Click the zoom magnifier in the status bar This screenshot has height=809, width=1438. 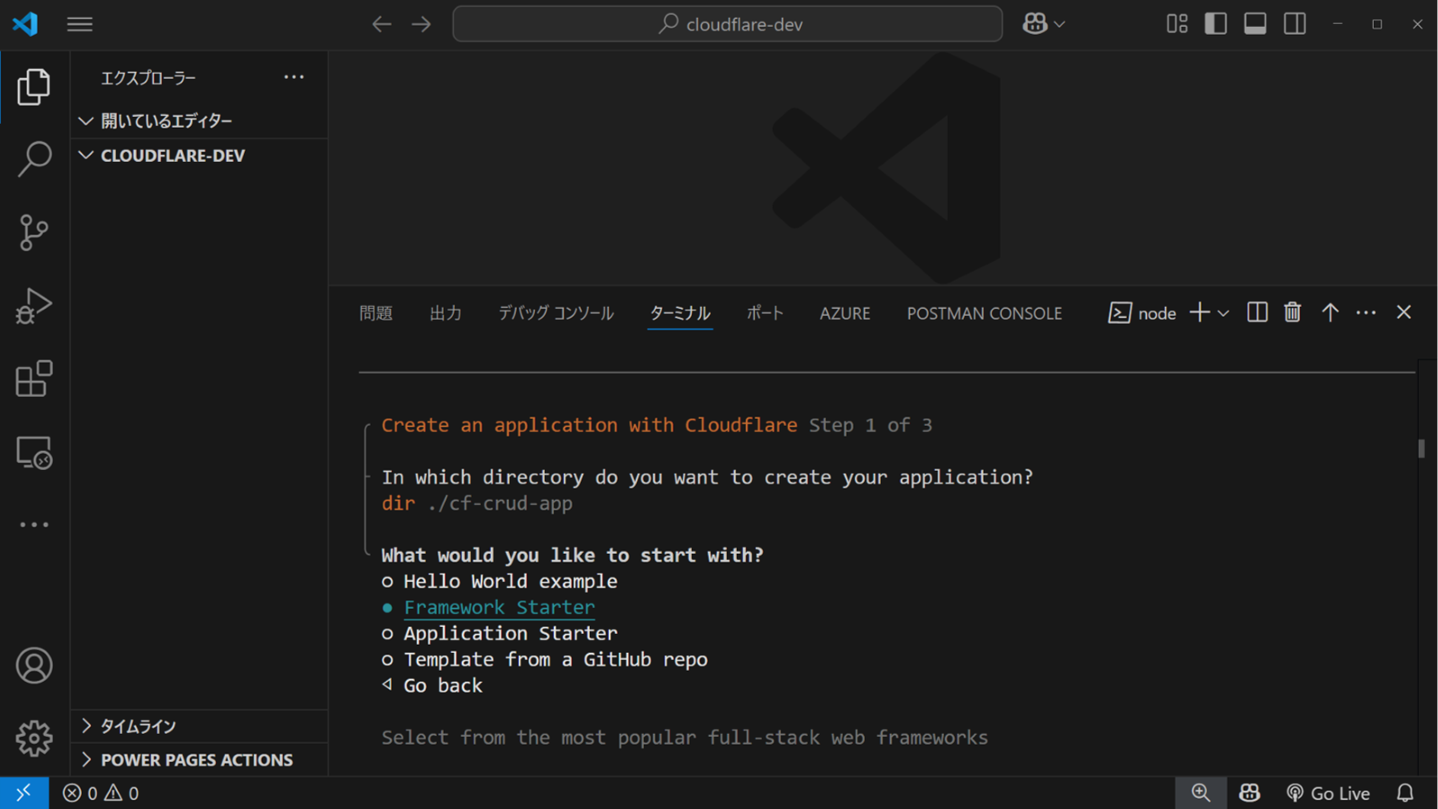point(1201,793)
